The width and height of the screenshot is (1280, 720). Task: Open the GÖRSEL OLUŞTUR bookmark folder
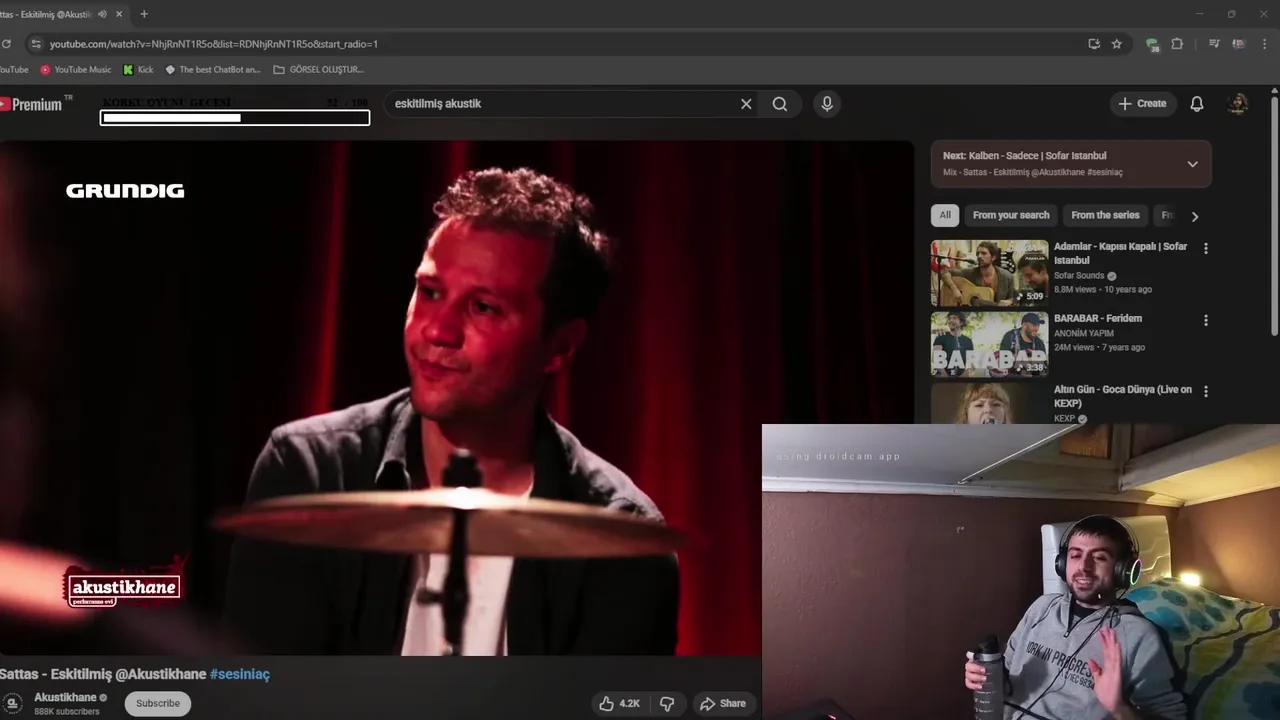click(318, 70)
